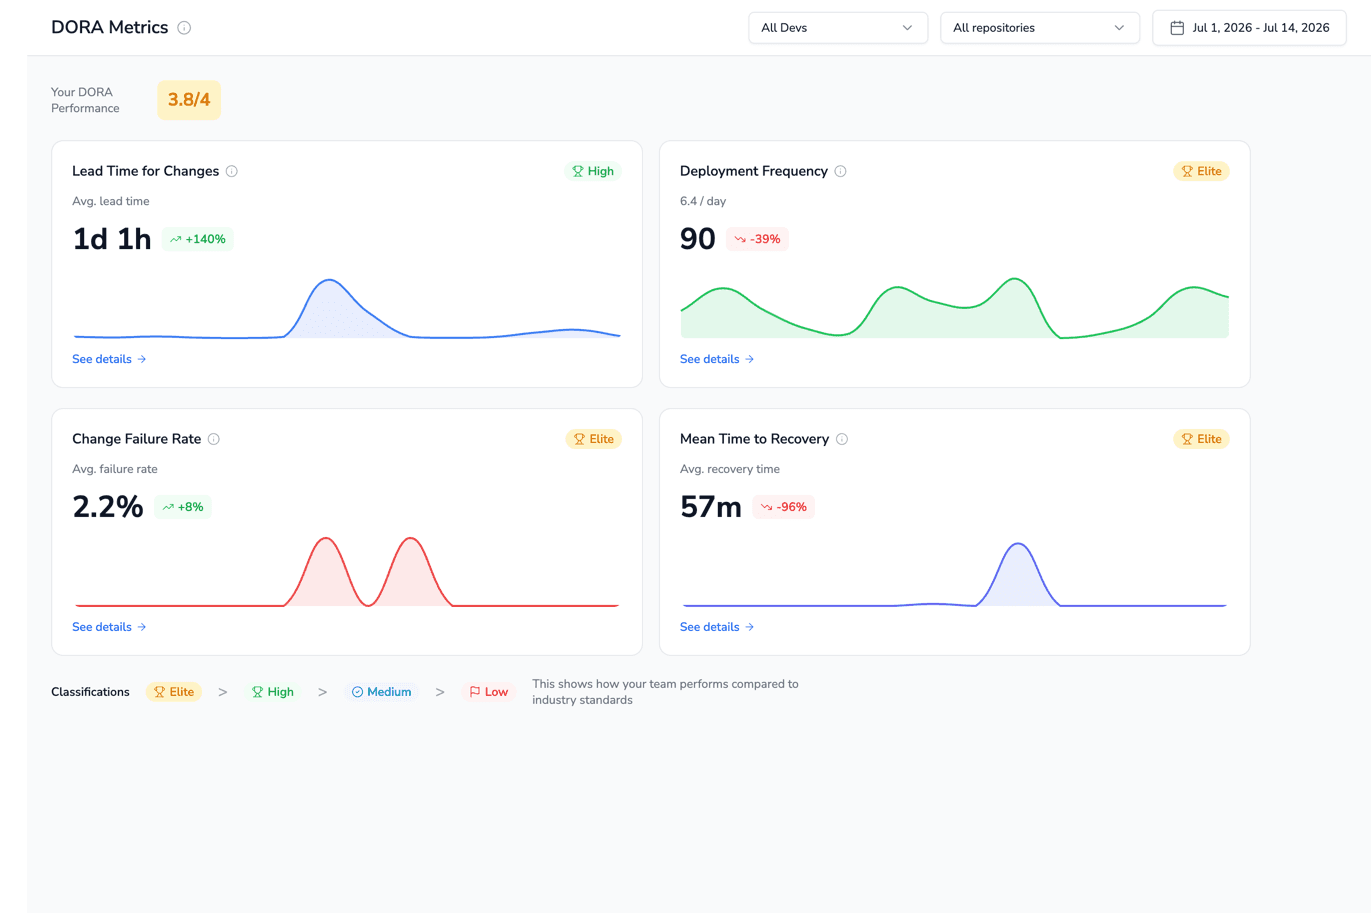The image size is (1371, 913).
Task: Click Elite trophy badge on Deployment Frequency card
Action: tap(1201, 171)
